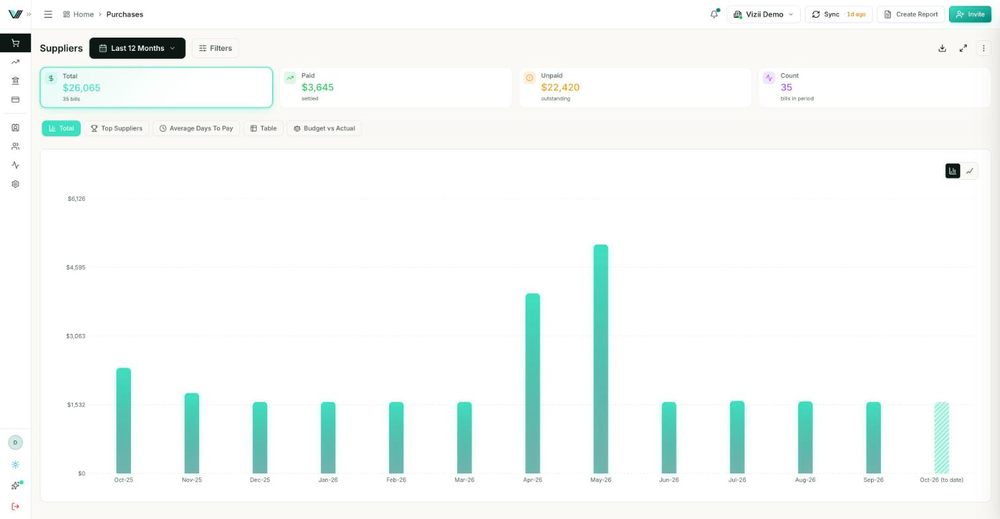The width and height of the screenshot is (1000, 519).
Task: Open the people icon in sidebar
Action: (x=15, y=146)
